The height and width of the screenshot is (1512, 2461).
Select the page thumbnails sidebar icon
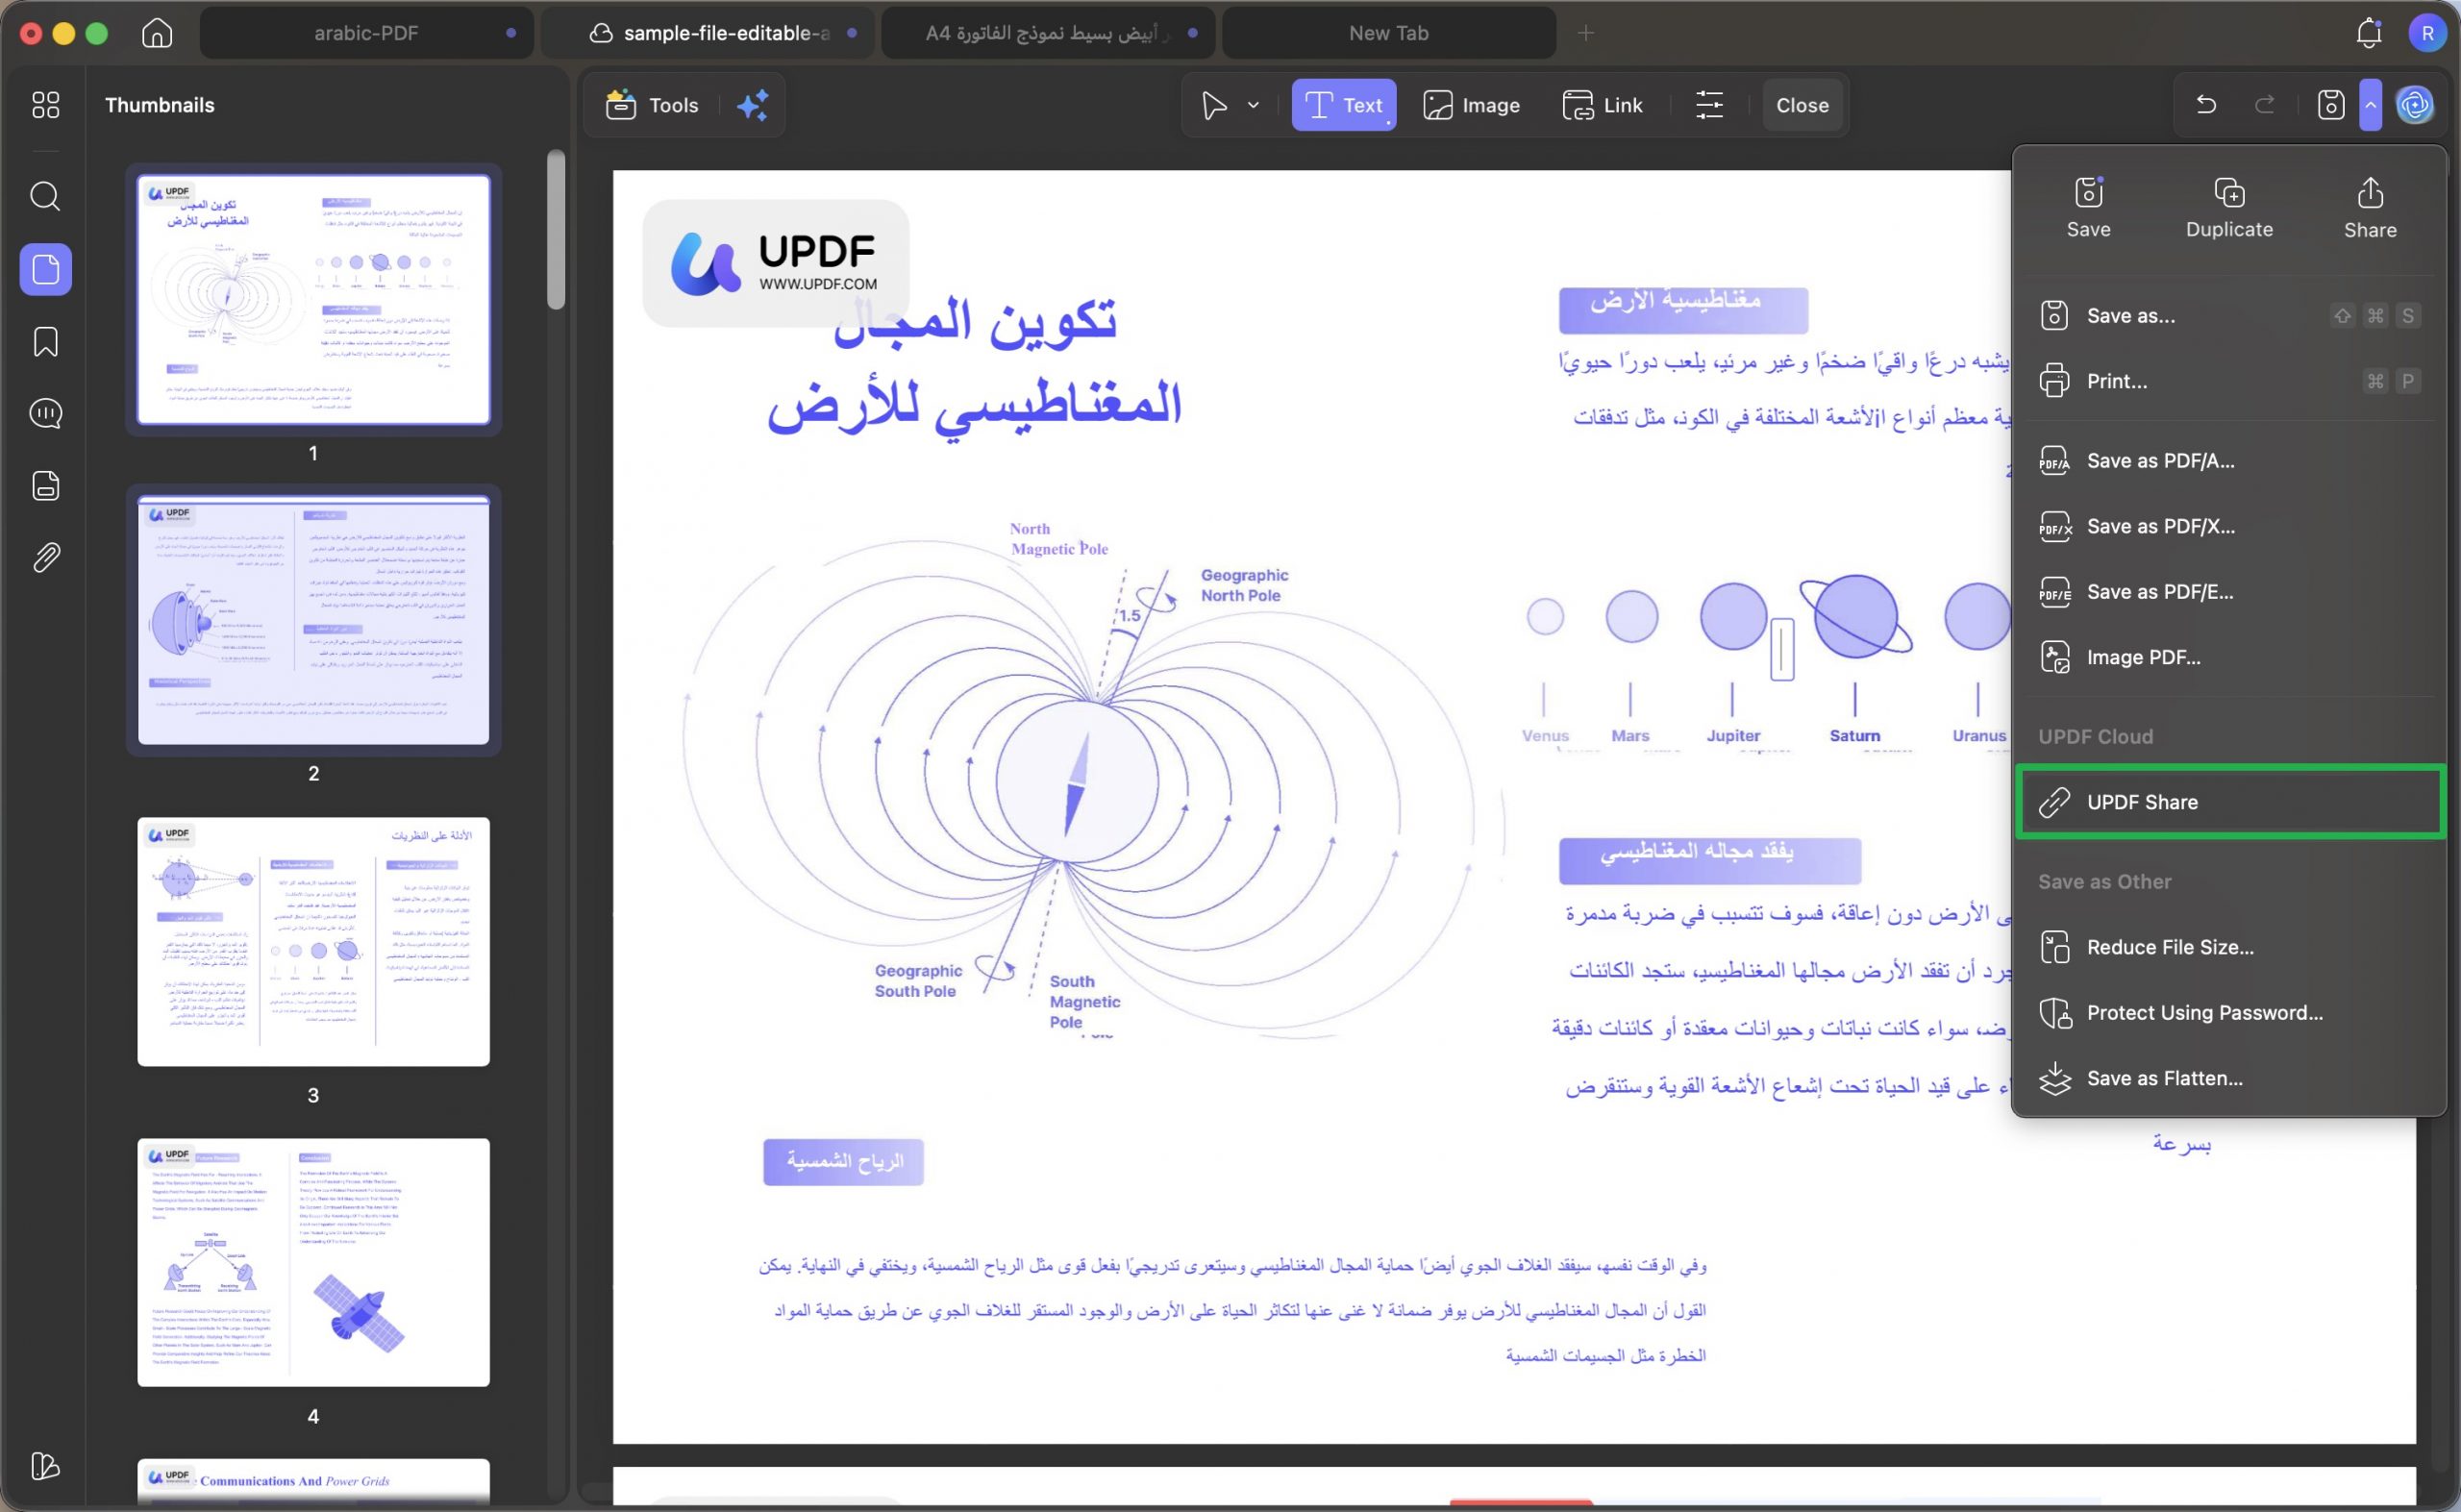pos(45,269)
